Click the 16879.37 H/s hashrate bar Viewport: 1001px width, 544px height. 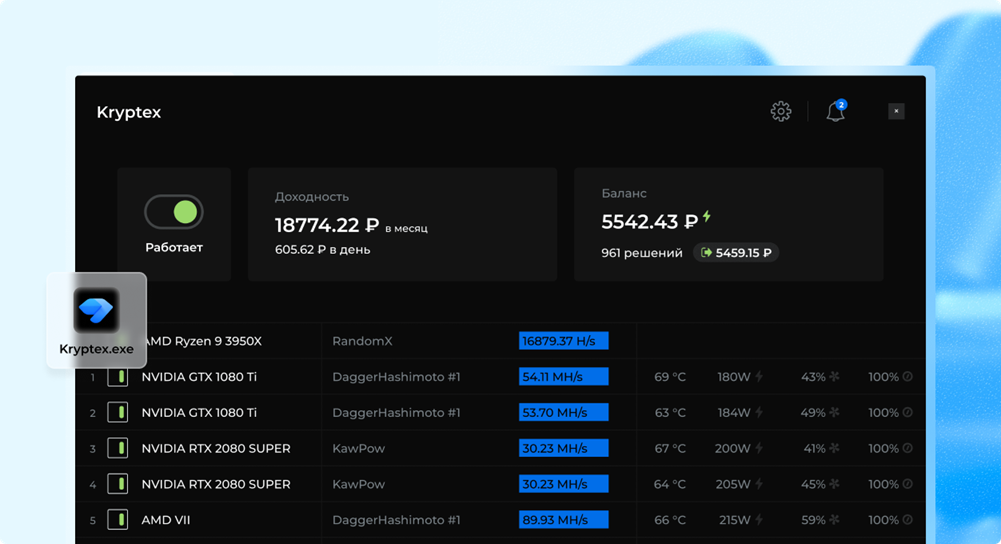tap(563, 341)
